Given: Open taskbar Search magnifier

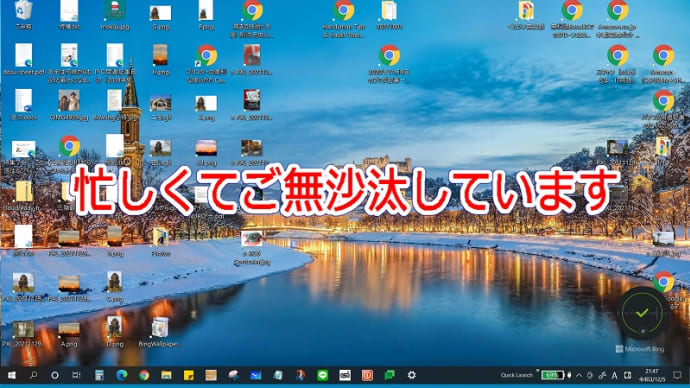Looking at the screenshot, I should [x=33, y=375].
